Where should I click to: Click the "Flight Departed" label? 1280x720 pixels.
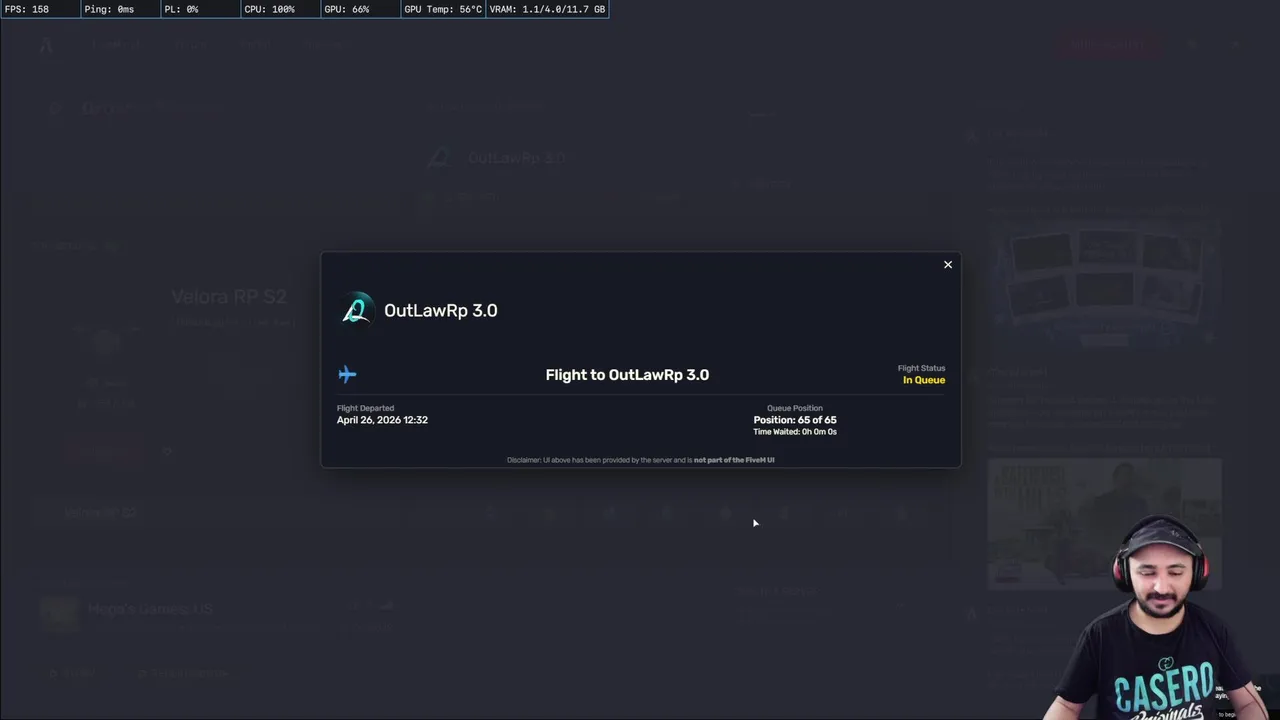tap(365, 408)
